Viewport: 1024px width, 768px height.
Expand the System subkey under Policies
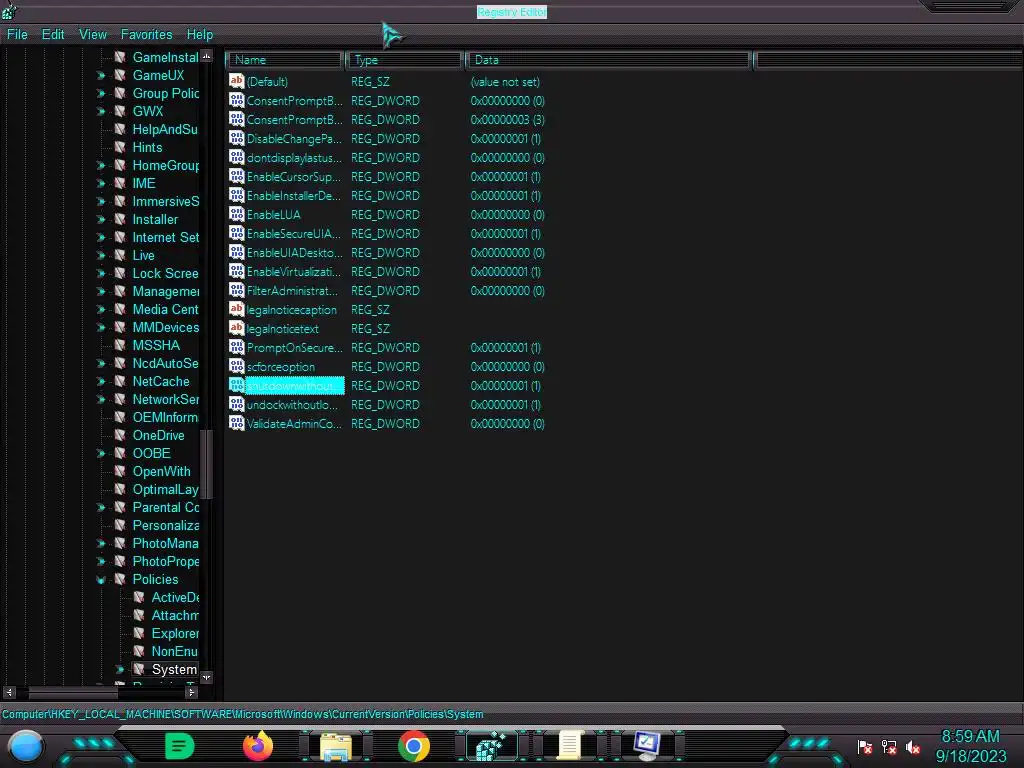120,669
